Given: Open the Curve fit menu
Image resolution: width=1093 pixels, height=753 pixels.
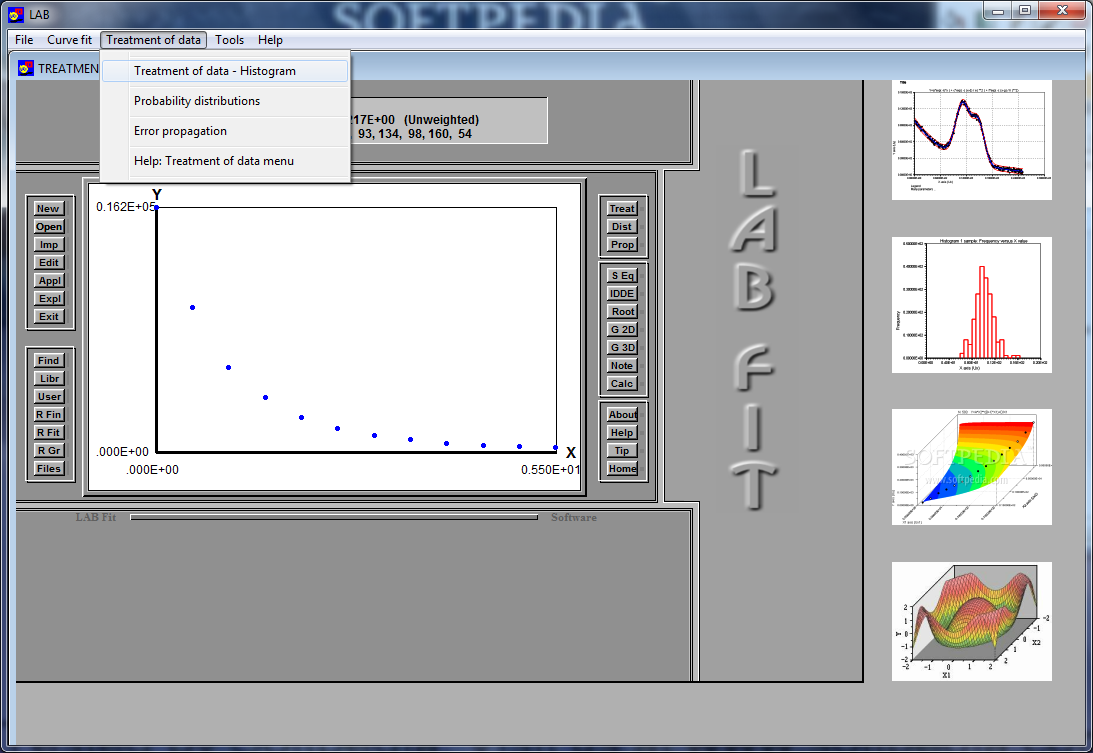Looking at the screenshot, I should (x=69, y=40).
